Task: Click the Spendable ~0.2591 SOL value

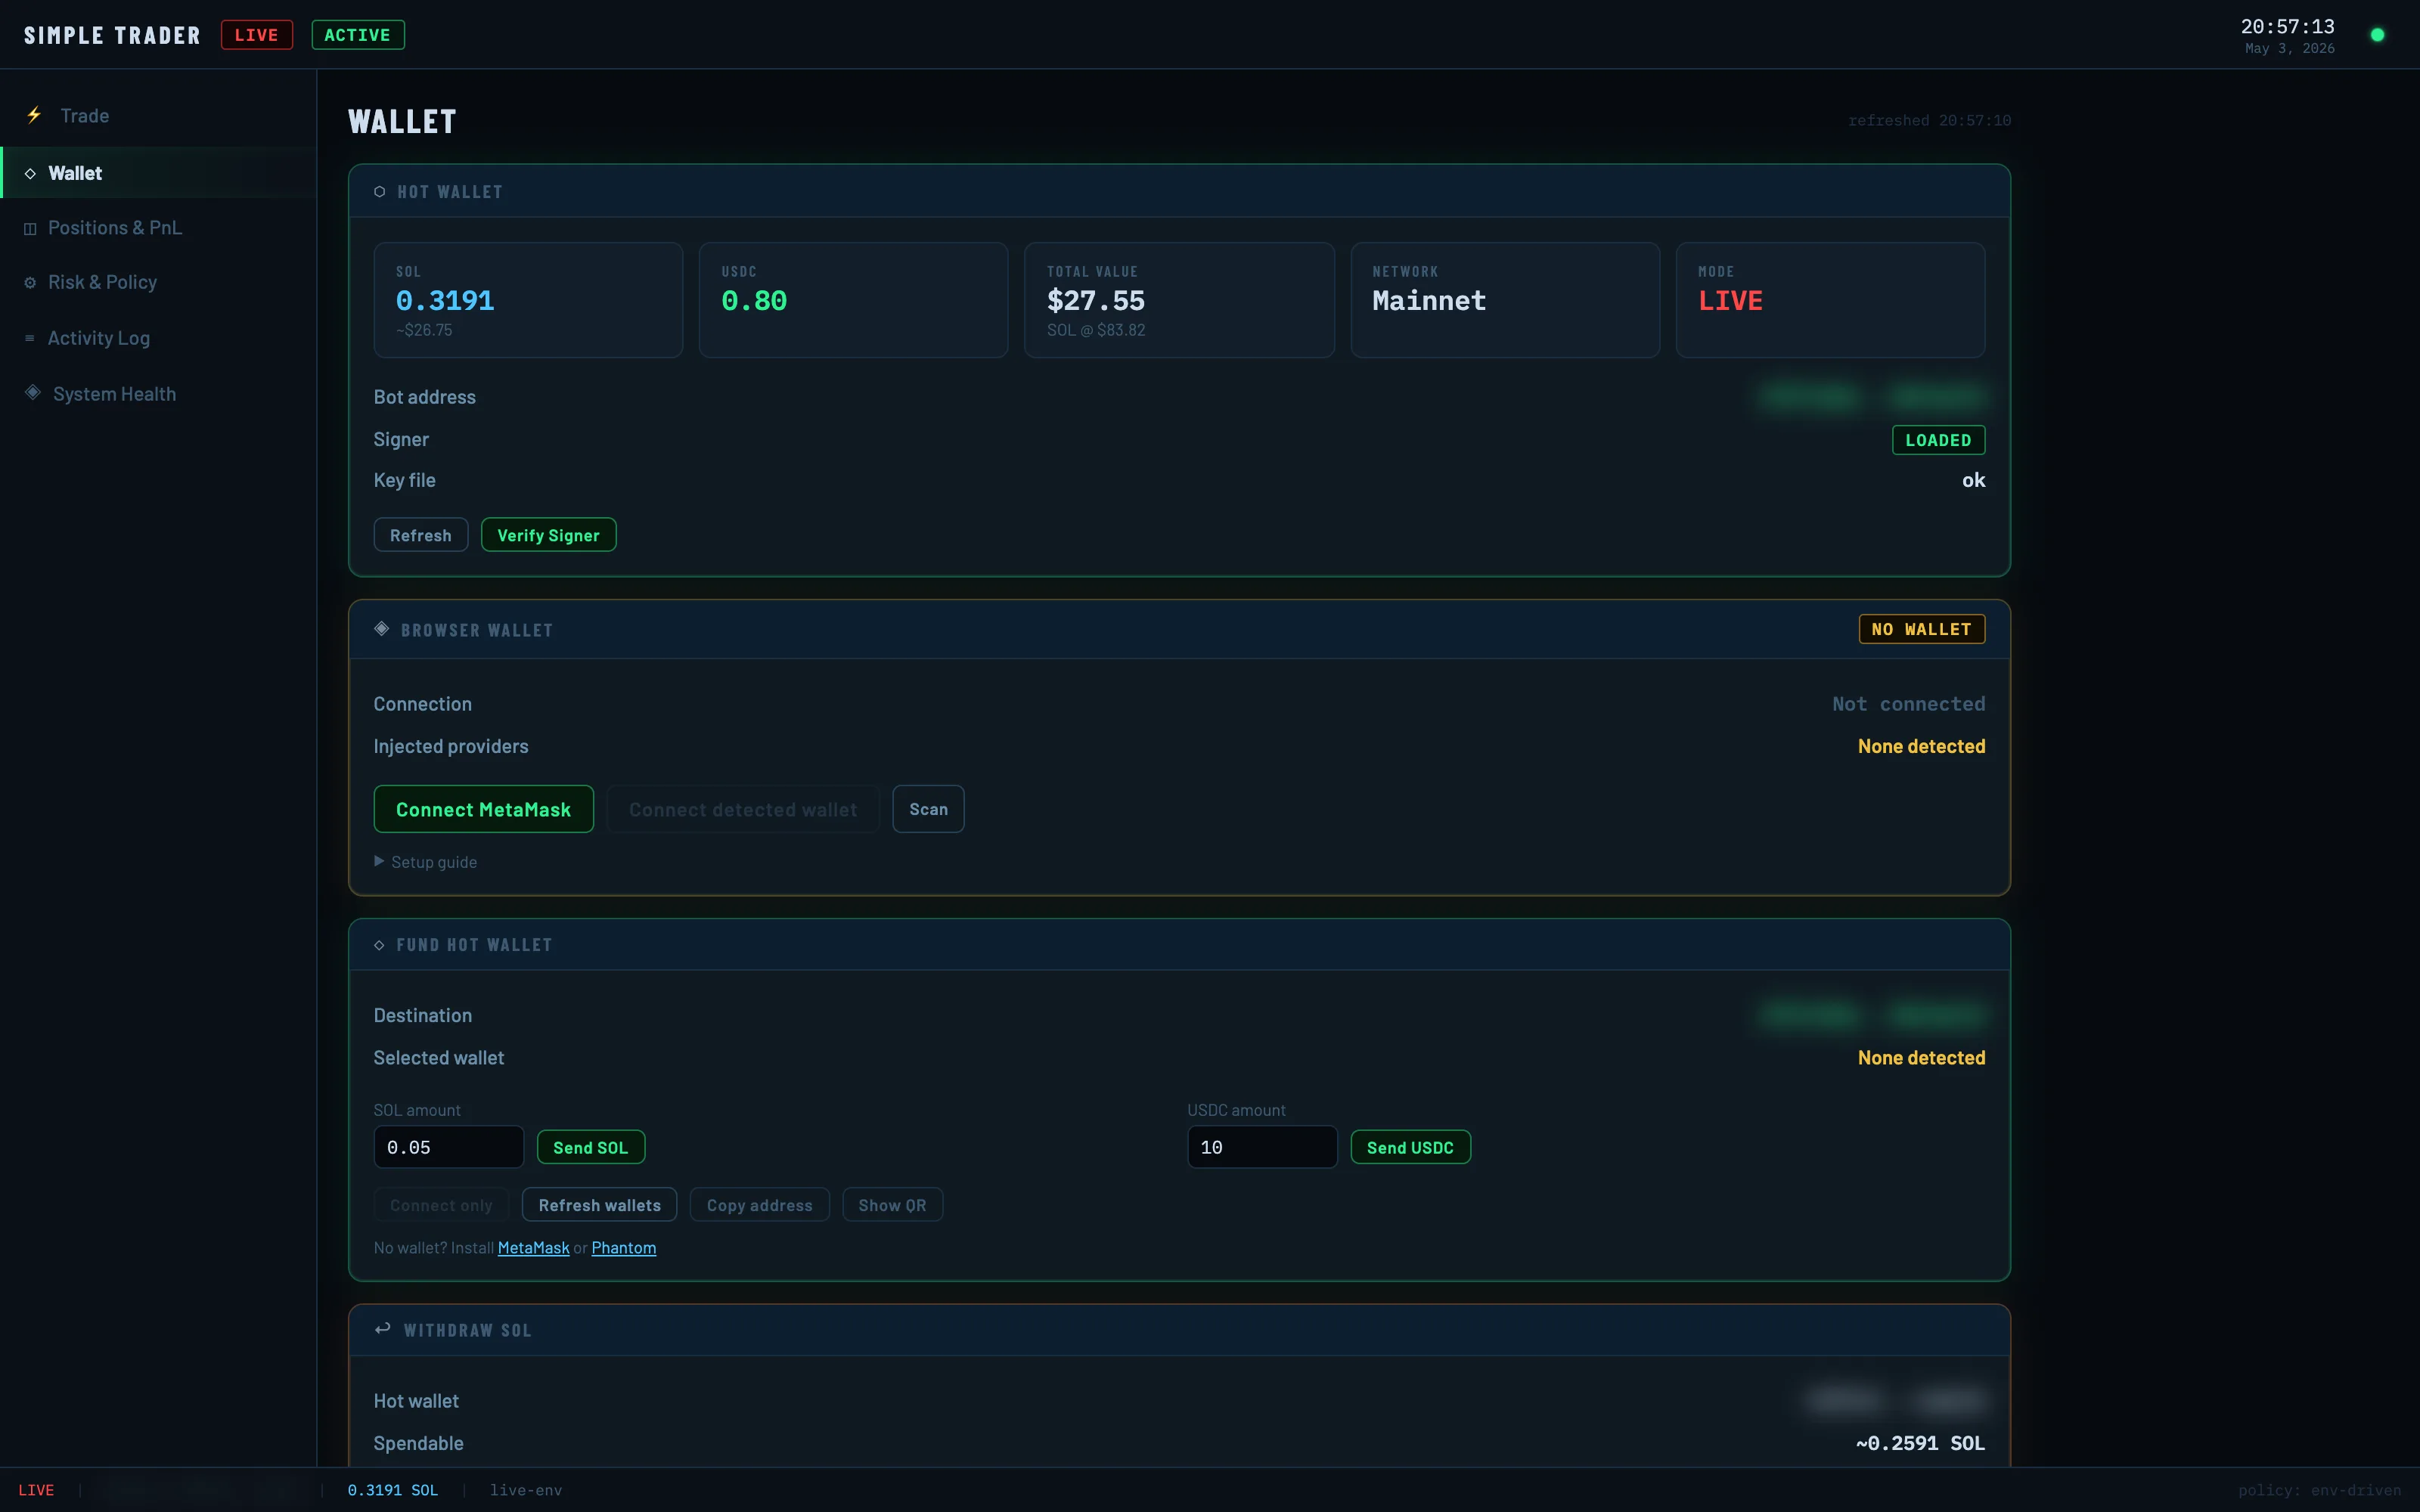Action: [1920, 1443]
